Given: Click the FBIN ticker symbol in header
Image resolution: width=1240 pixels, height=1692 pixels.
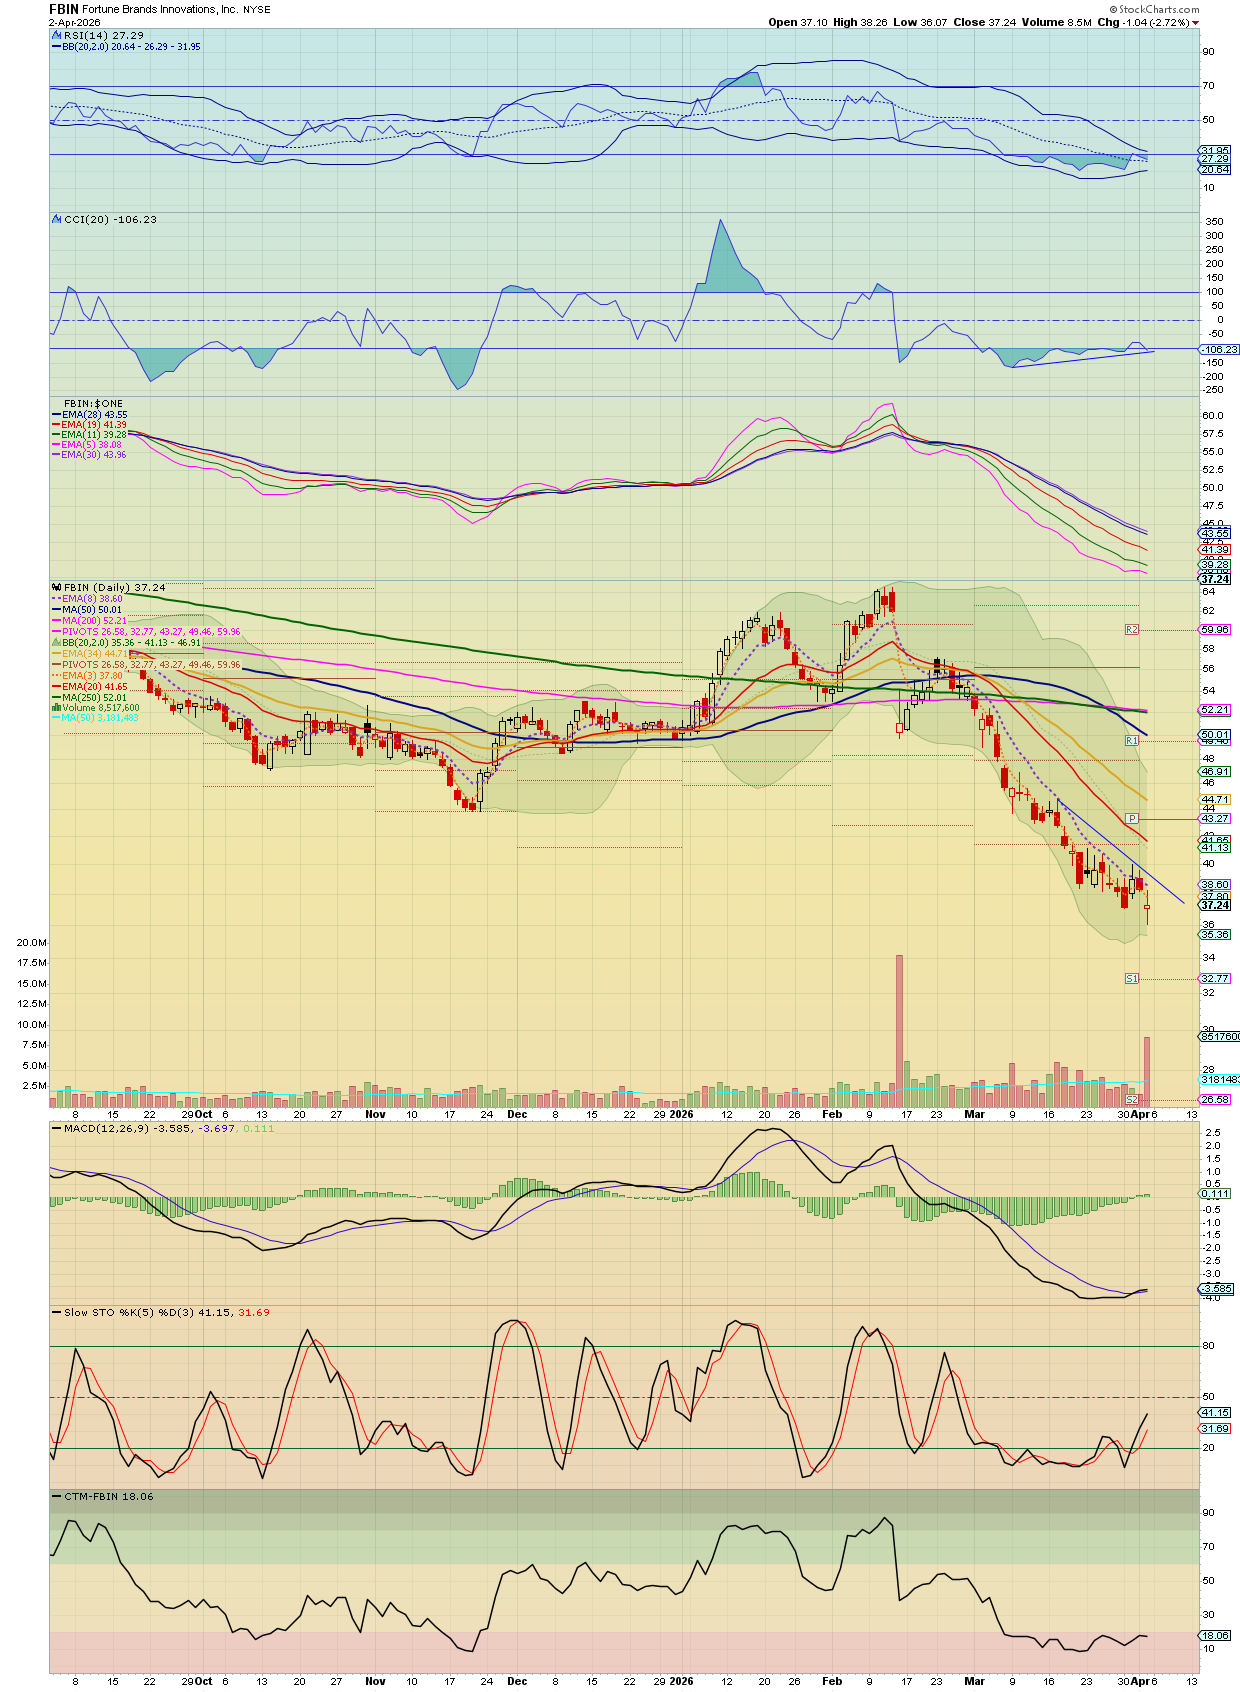Looking at the screenshot, I should coord(64,9).
